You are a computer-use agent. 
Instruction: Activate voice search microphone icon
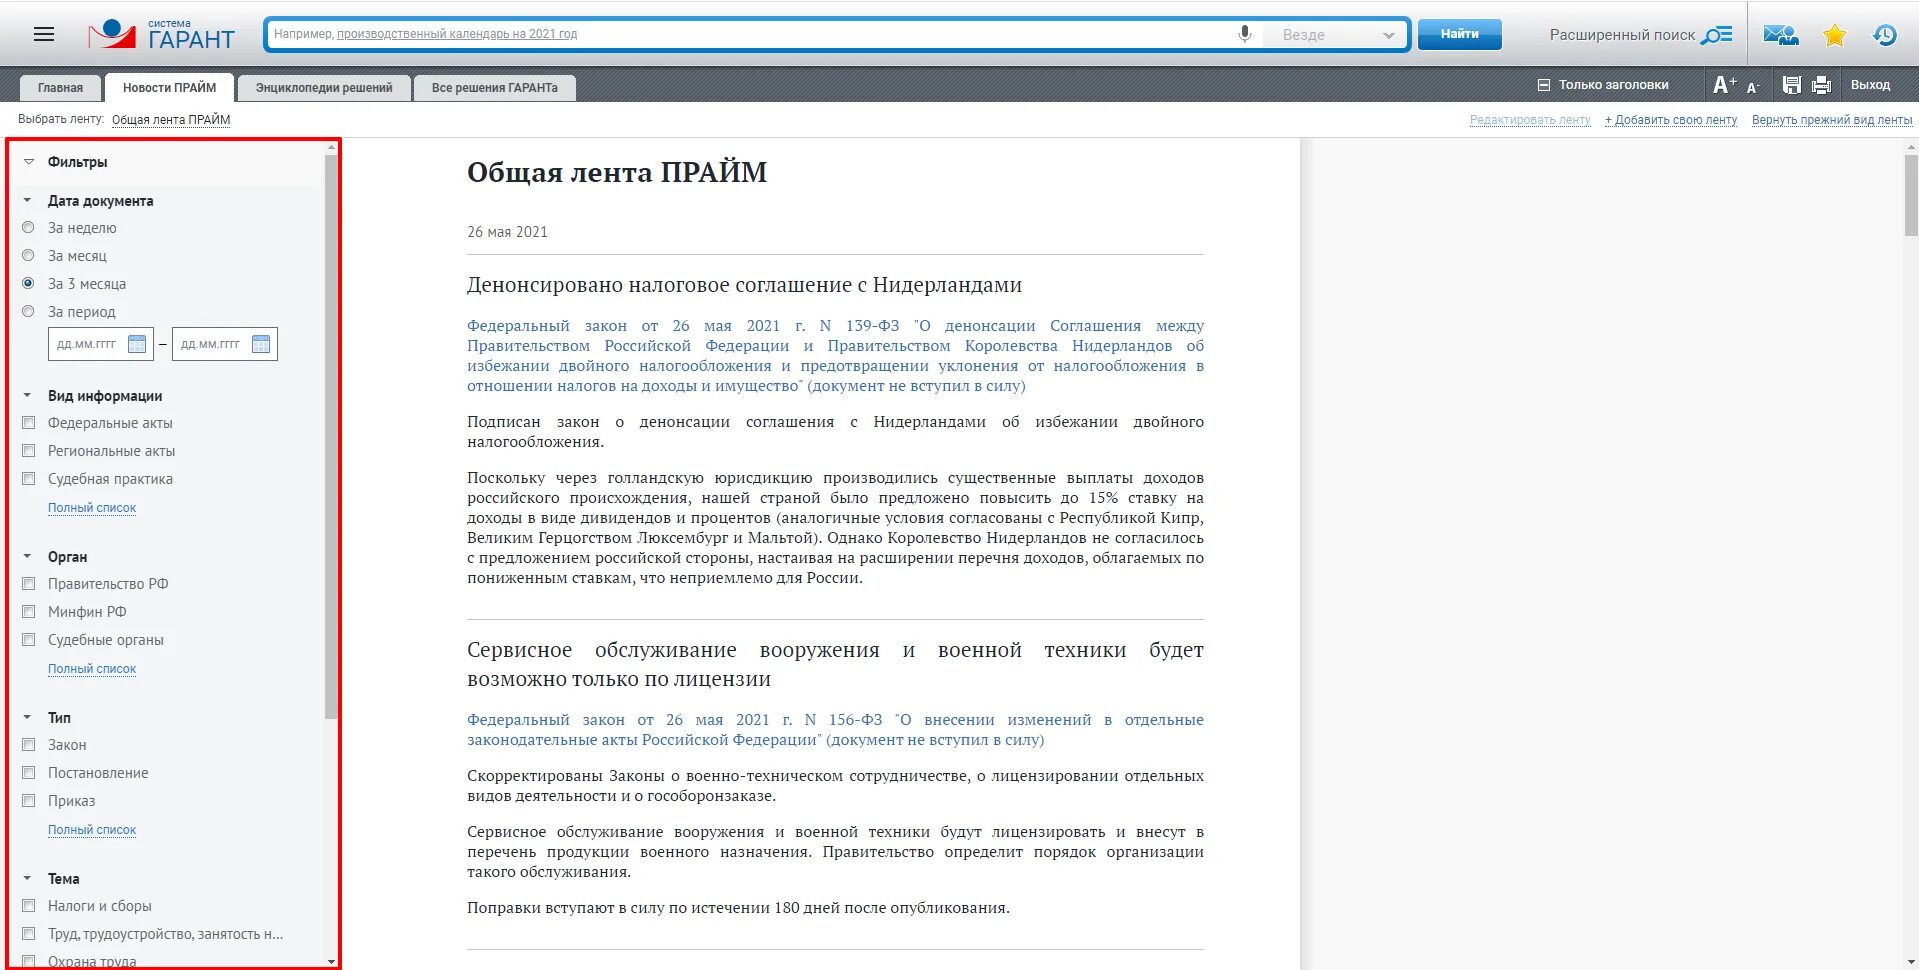click(1245, 34)
